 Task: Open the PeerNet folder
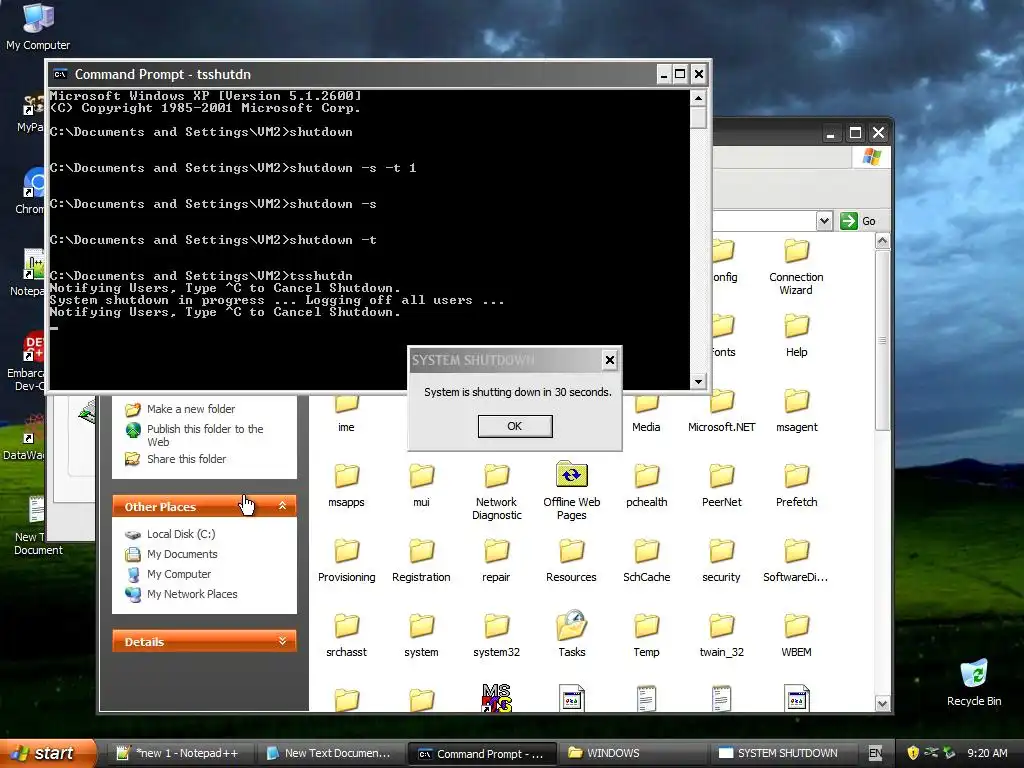click(722, 485)
